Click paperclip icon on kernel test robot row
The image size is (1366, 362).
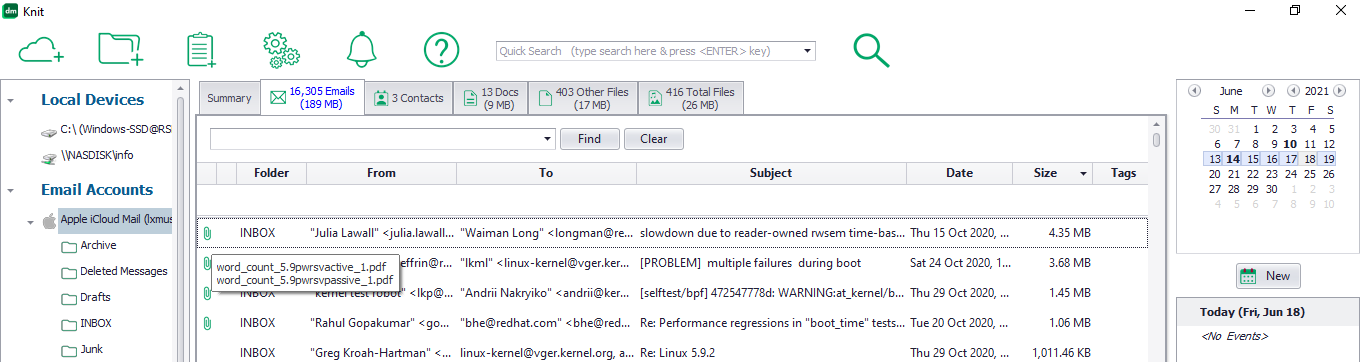coord(207,293)
